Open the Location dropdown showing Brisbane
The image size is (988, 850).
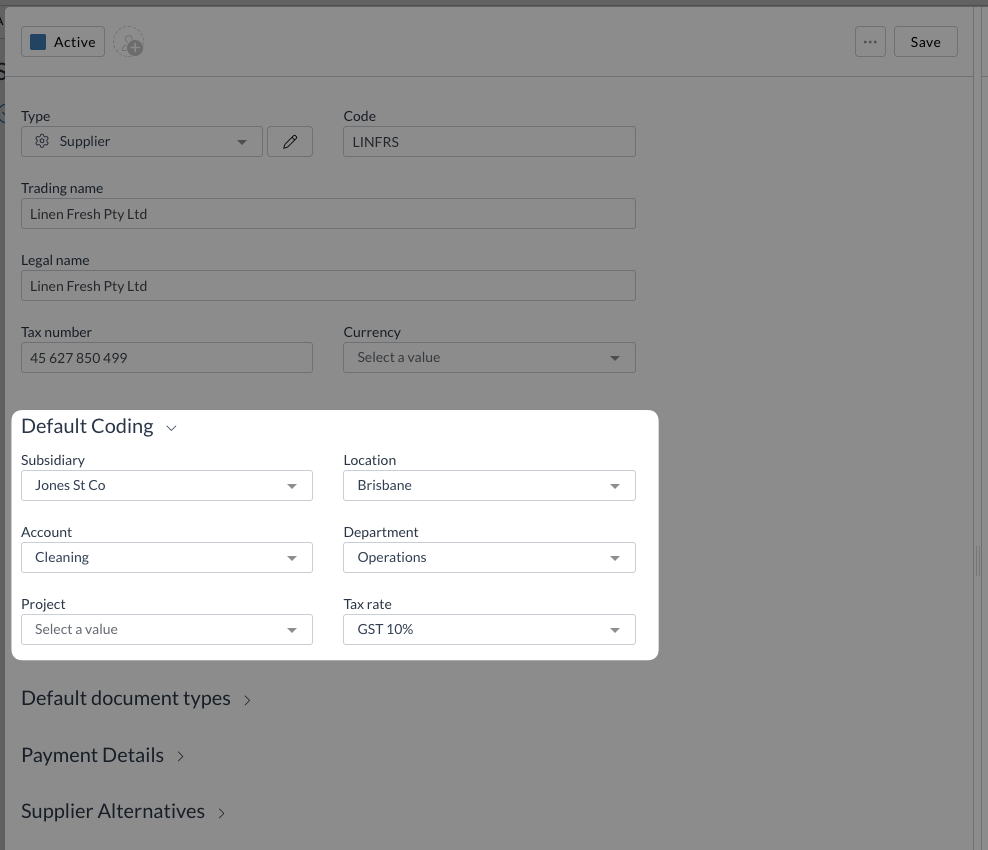coord(489,486)
